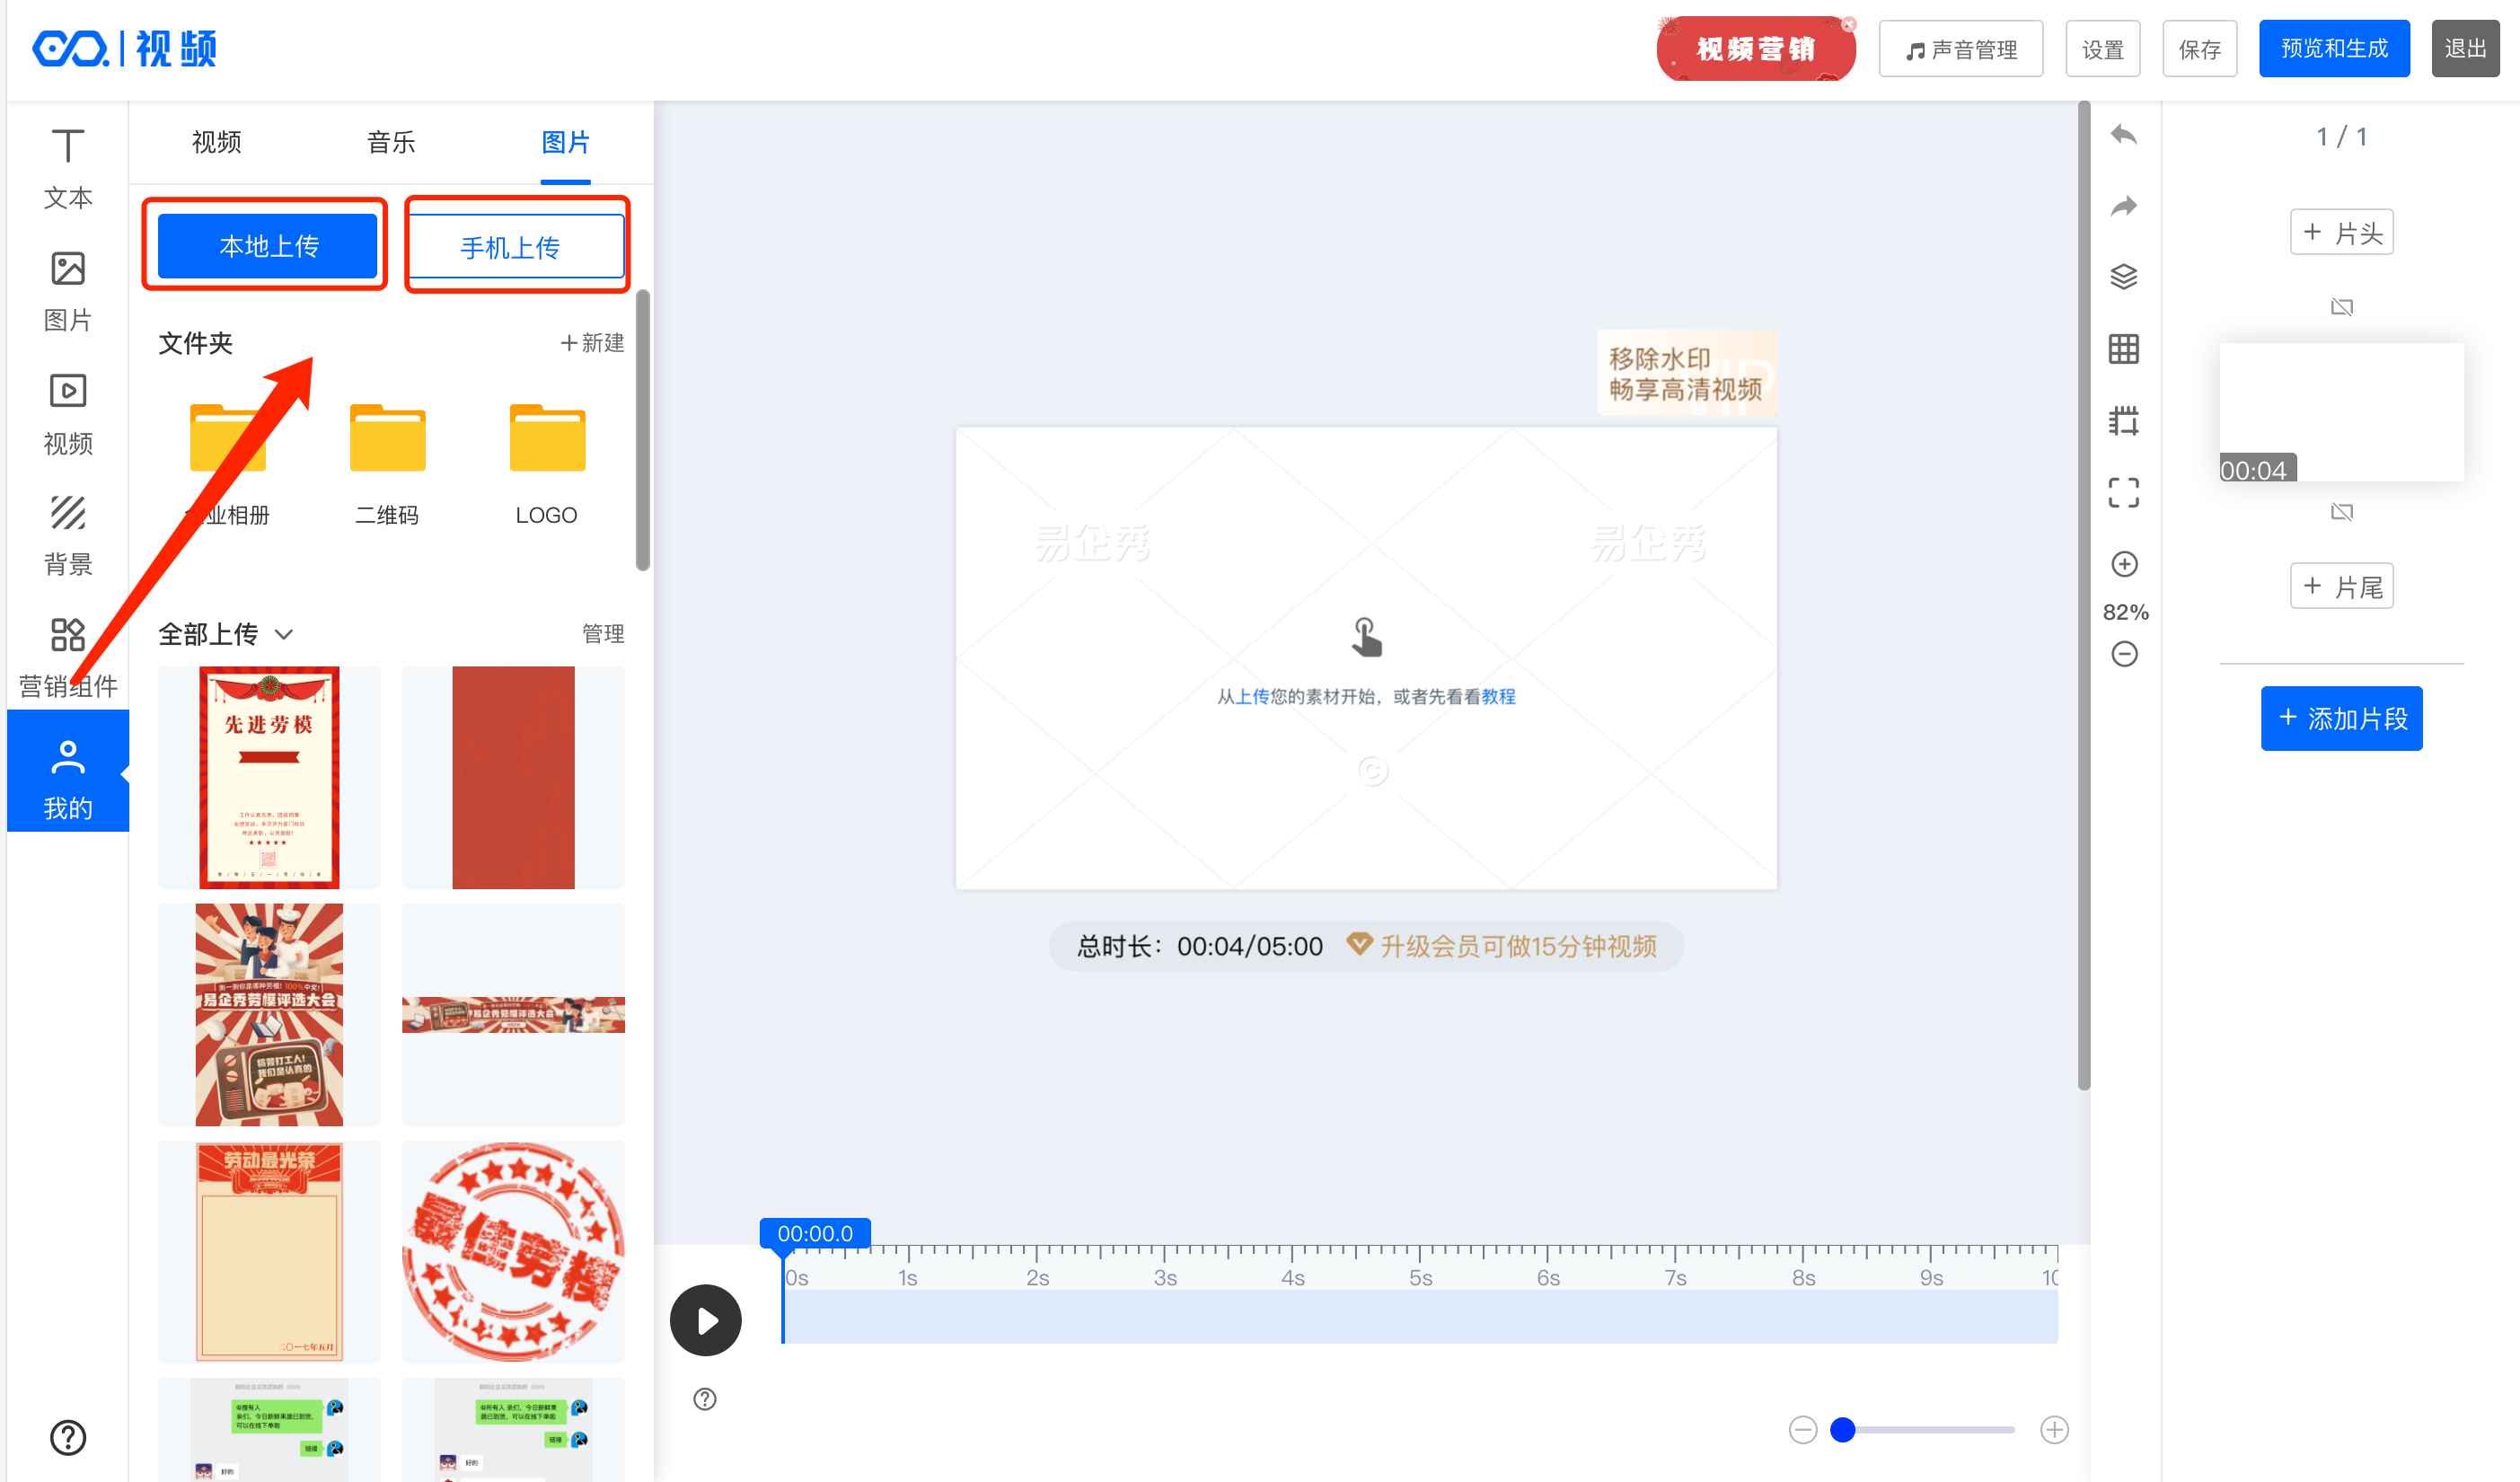The width and height of the screenshot is (2520, 1482).
Task: Open the 背景 background panel
Action: (x=68, y=535)
